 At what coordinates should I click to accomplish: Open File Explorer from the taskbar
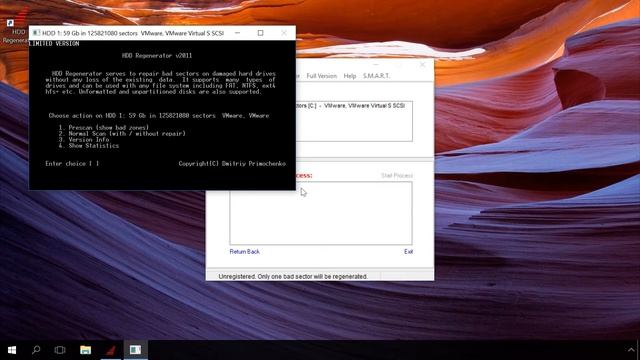point(85,350)
